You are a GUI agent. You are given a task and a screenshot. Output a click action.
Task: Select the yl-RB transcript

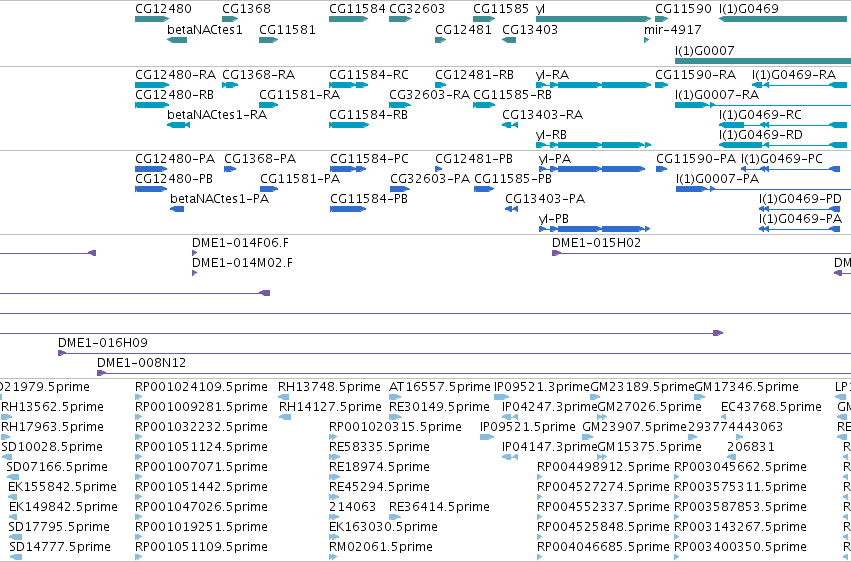(593, 145)
